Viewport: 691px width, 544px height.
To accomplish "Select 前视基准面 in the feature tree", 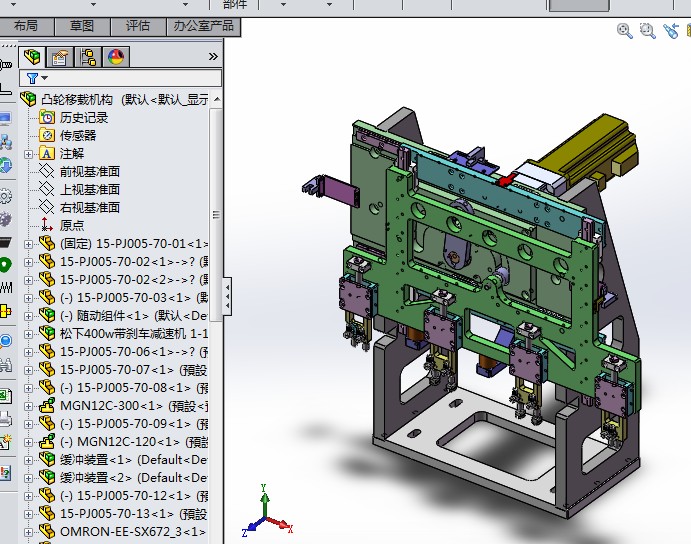I will [89, 171].
